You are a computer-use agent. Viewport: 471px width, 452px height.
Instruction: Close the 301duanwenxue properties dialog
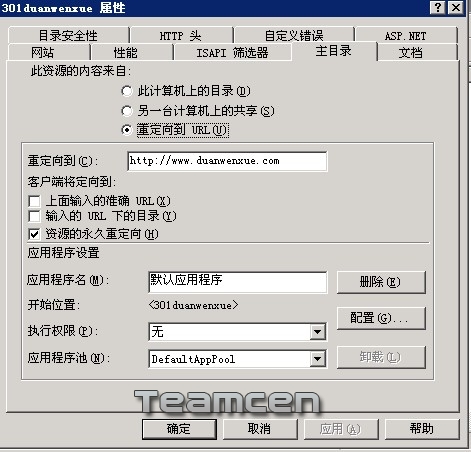[x=456, y=7]
